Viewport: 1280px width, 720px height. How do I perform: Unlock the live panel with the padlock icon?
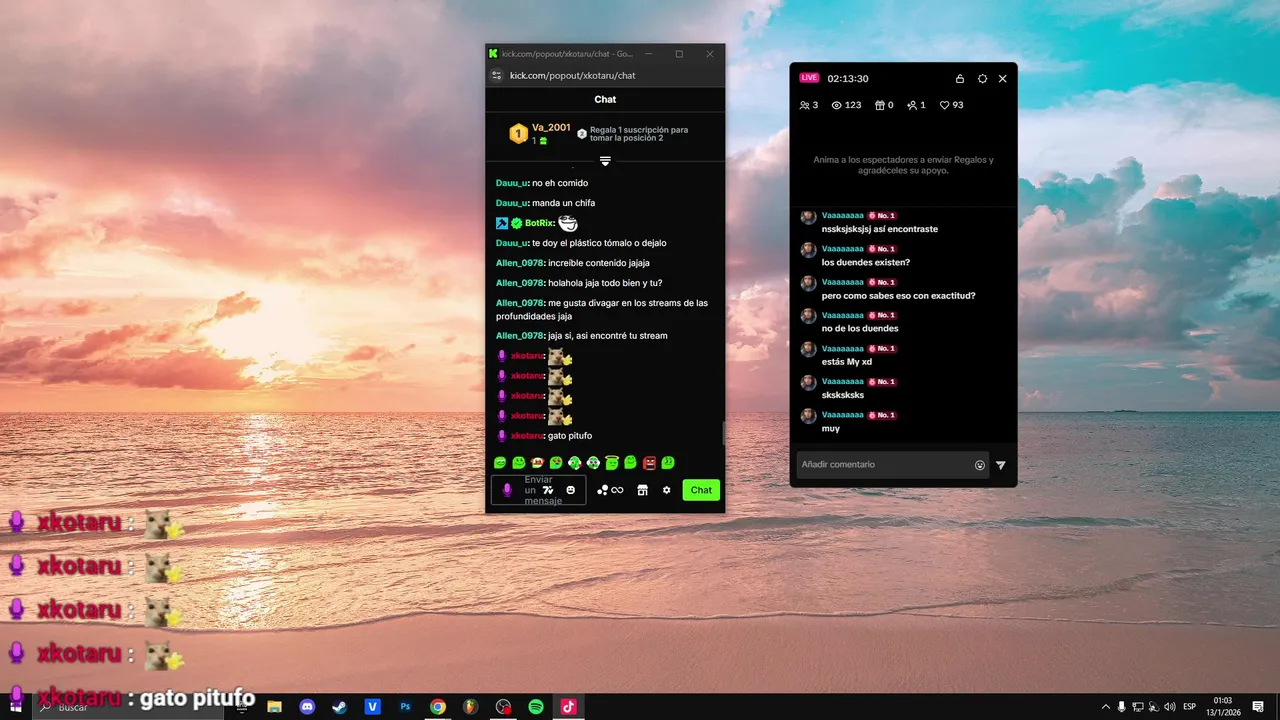coord(960,79)
